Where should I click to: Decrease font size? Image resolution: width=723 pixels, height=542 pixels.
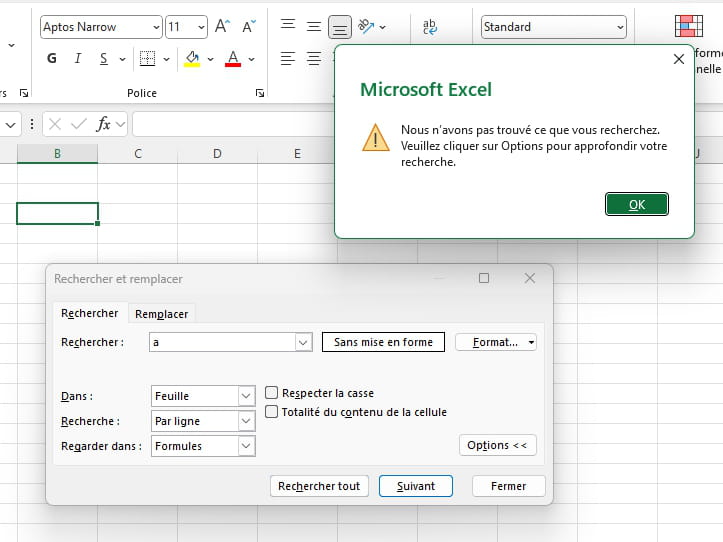click(x=249, y=26)
